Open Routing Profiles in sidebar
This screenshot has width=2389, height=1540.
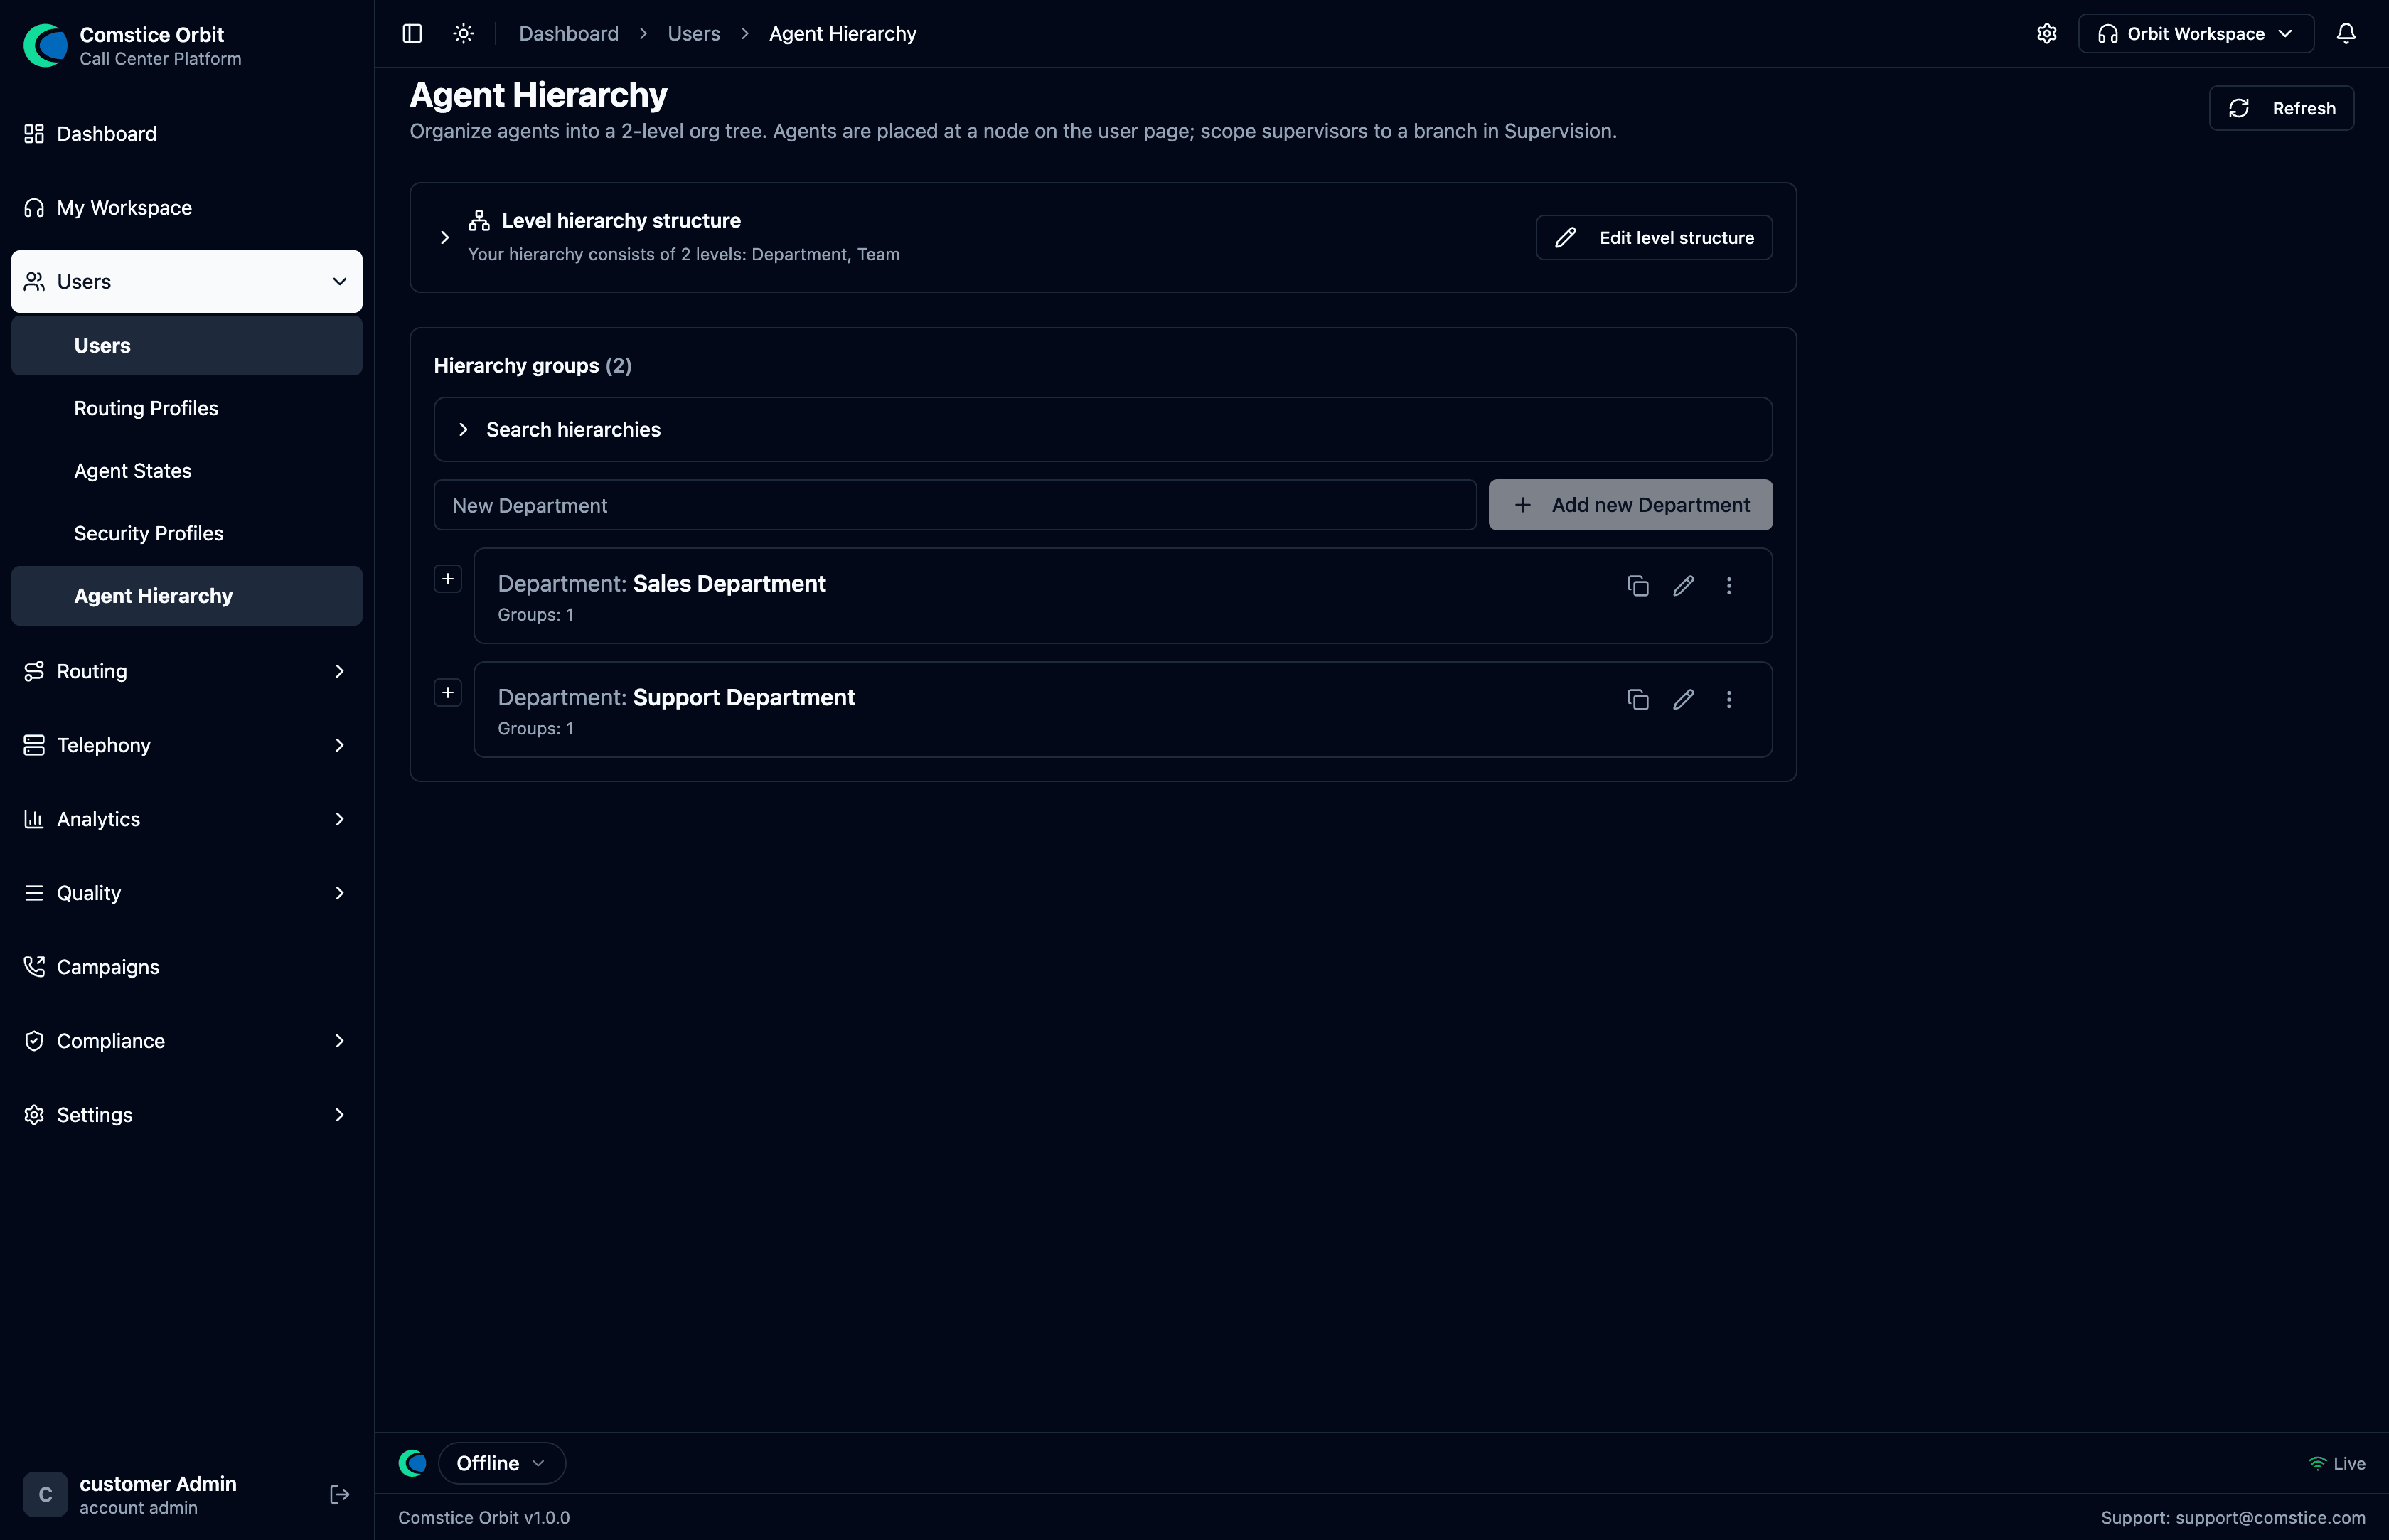(146, 408)
